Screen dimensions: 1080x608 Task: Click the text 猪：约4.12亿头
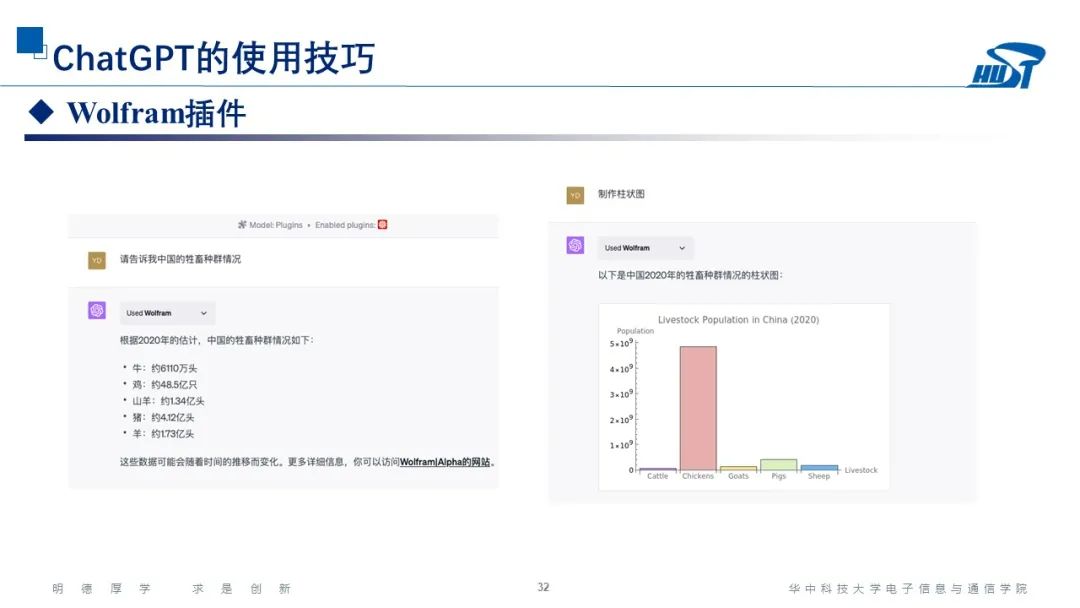tap(163, 417)
